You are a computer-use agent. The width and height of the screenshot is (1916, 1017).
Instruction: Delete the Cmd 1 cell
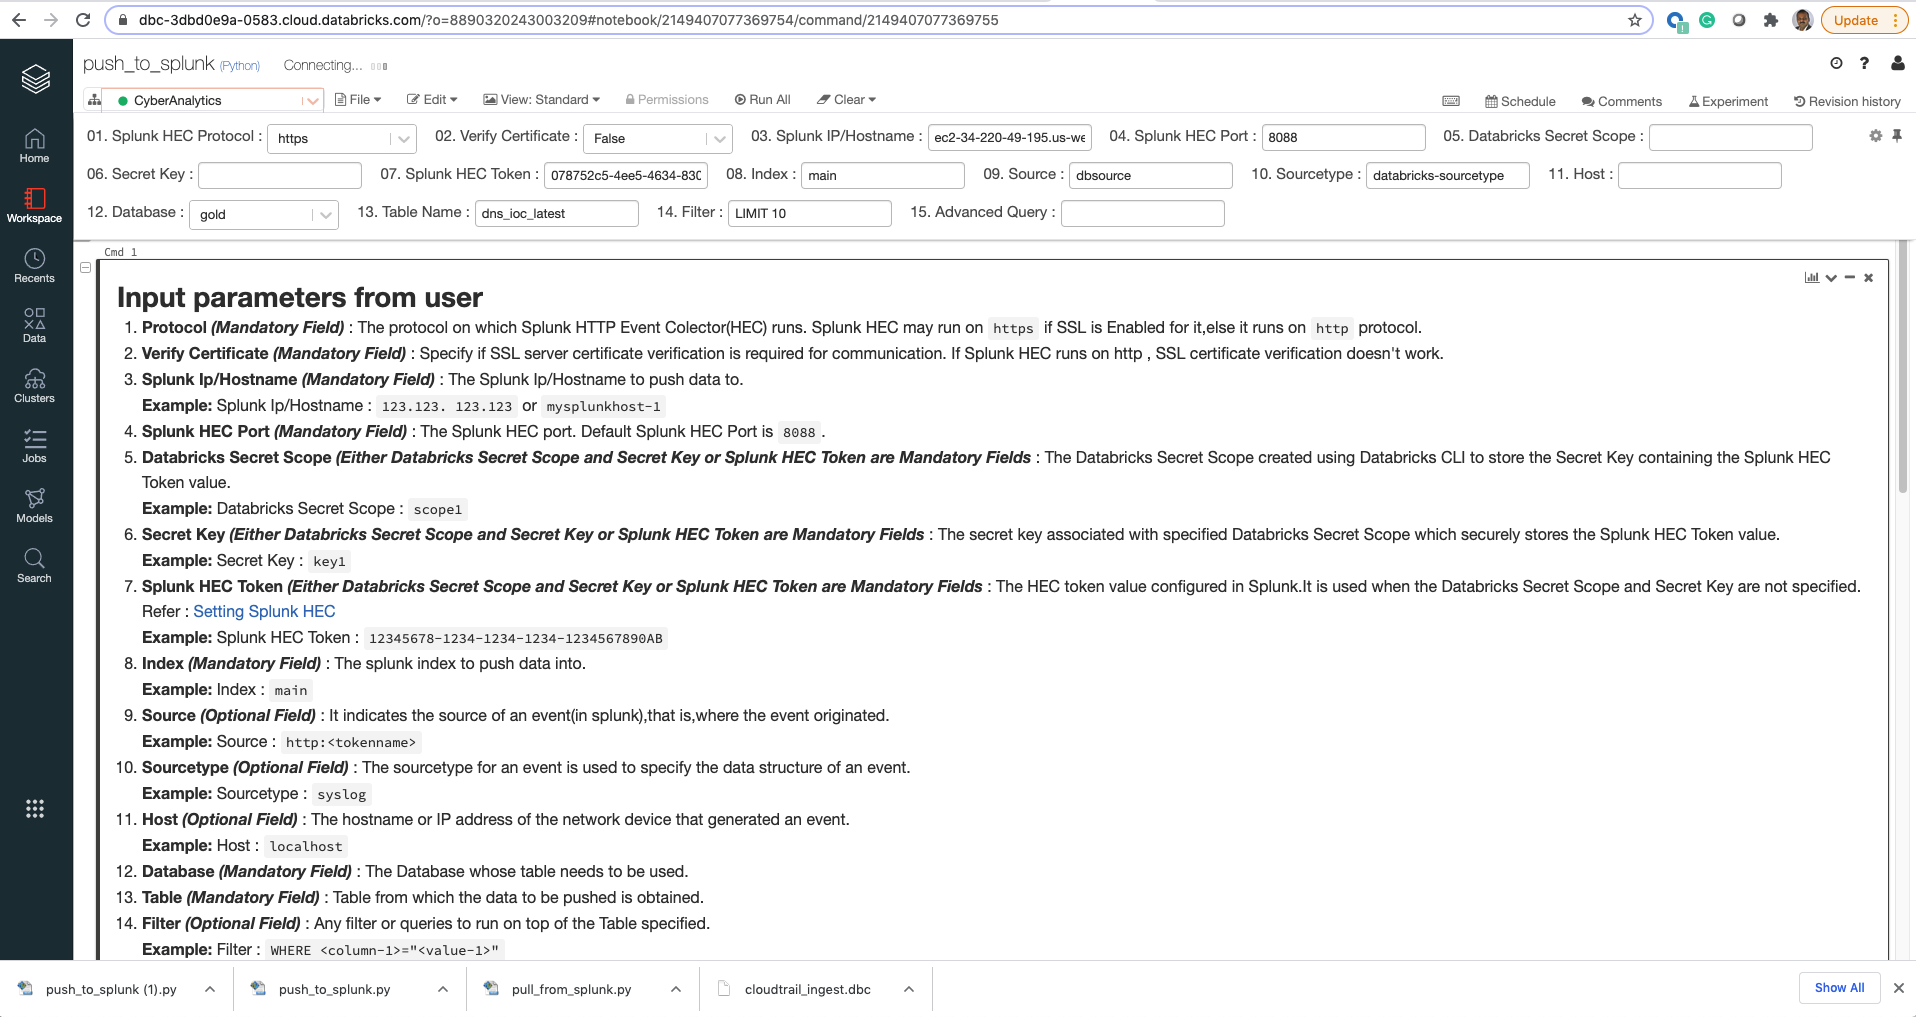(1868, 278)
